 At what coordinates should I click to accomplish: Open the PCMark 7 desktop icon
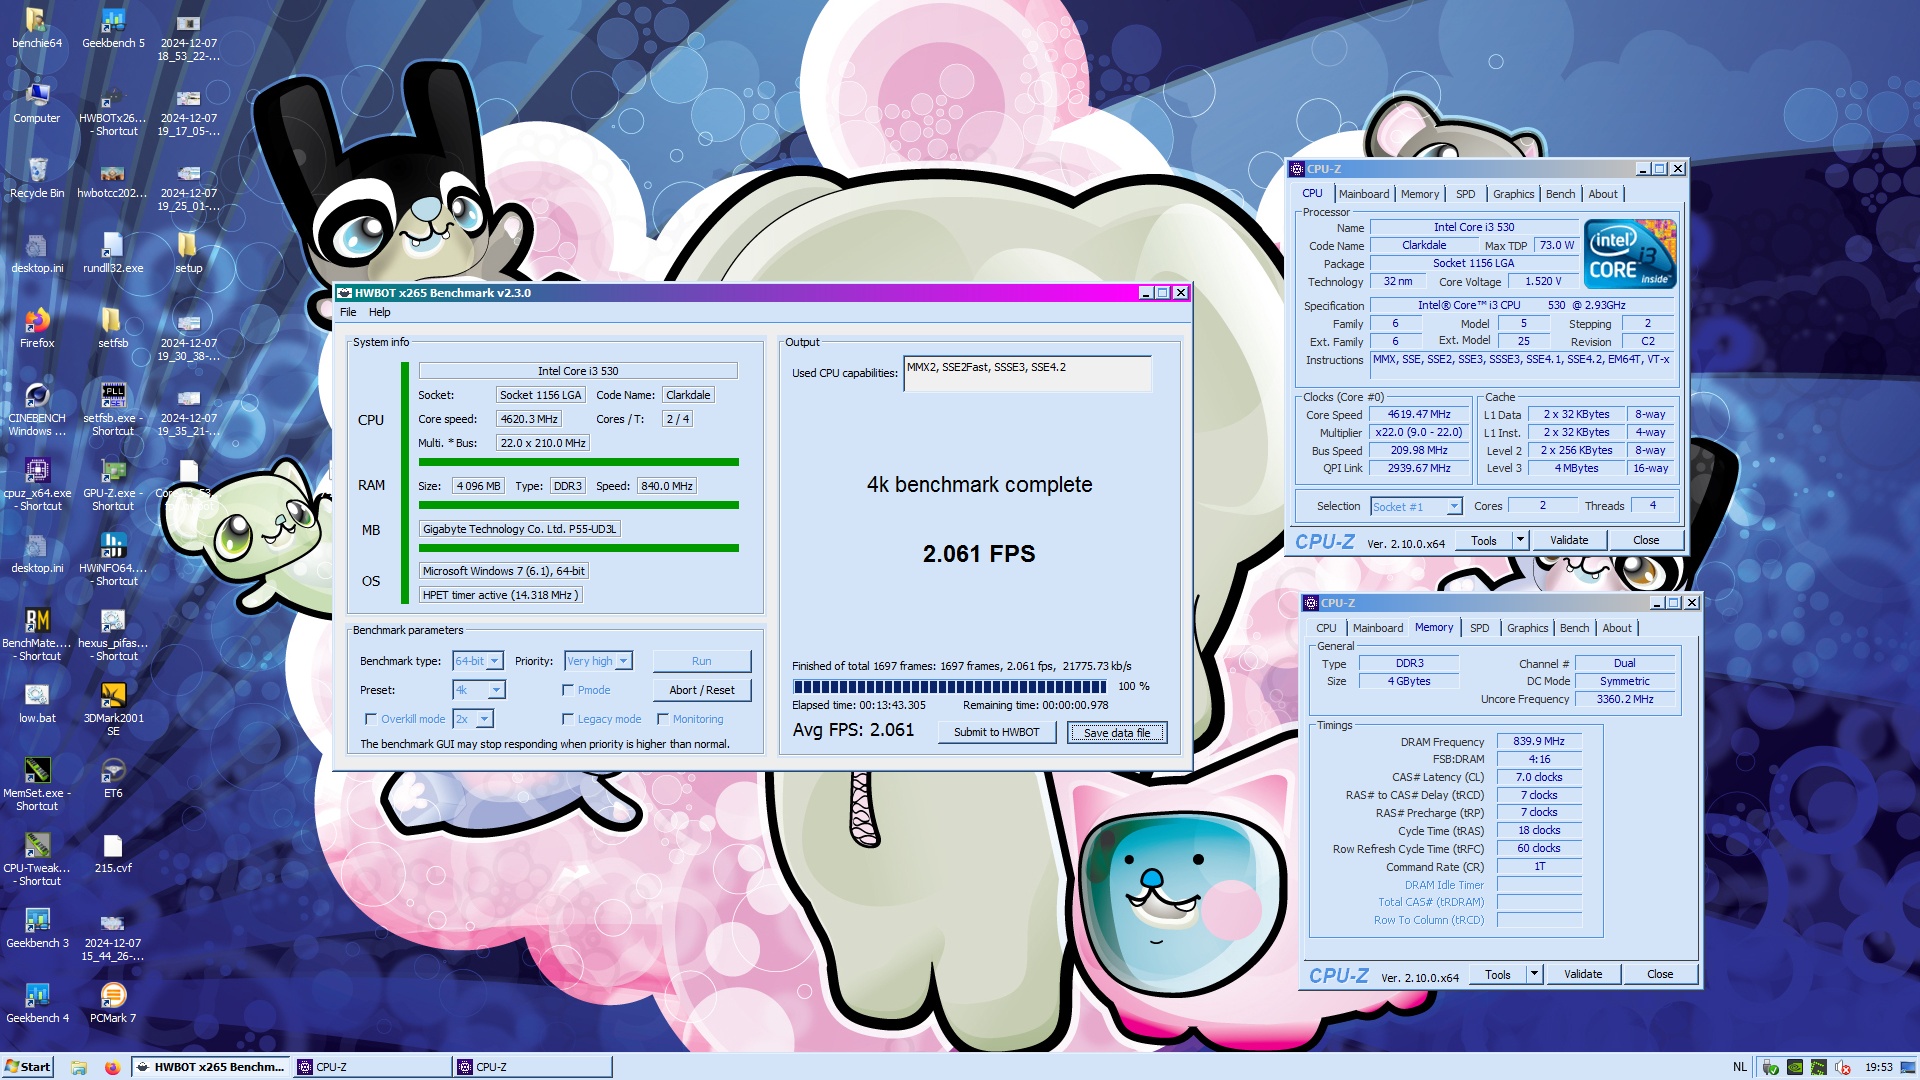point(113,1003)
